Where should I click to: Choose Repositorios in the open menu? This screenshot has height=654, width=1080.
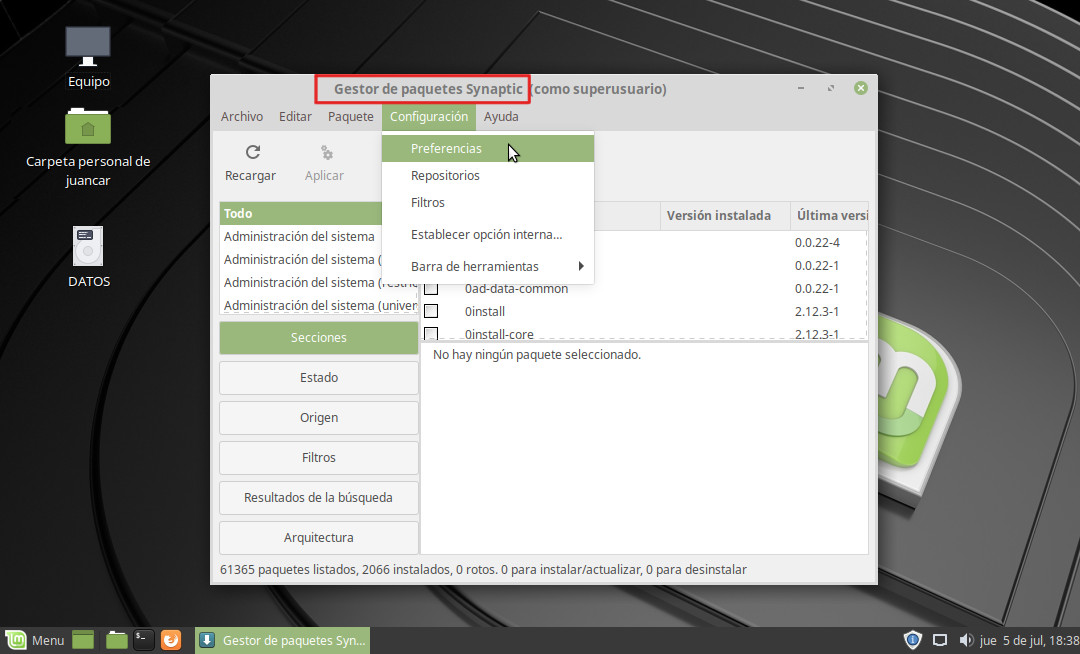pyautogui.click(x=445, y=176)
